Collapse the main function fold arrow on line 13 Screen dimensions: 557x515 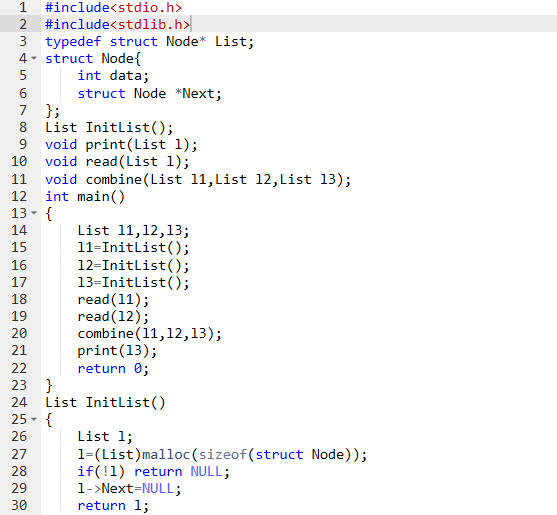coord(34,213)
